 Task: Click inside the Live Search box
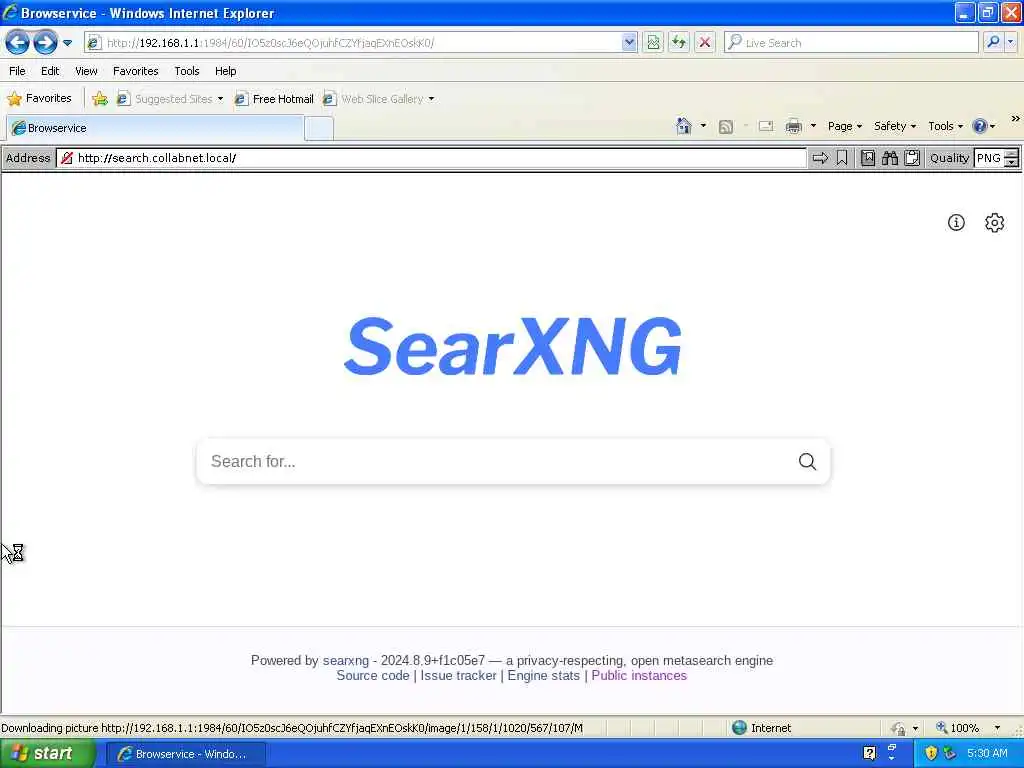[851, 43]
